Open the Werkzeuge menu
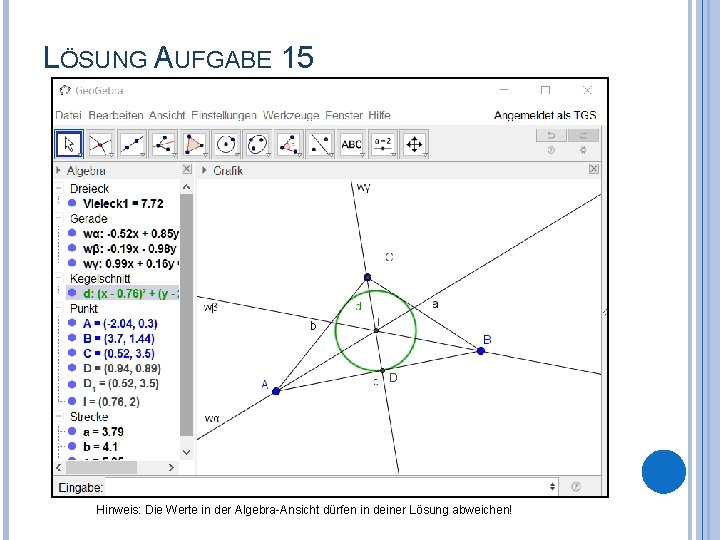720x540 pixels. 291,115
